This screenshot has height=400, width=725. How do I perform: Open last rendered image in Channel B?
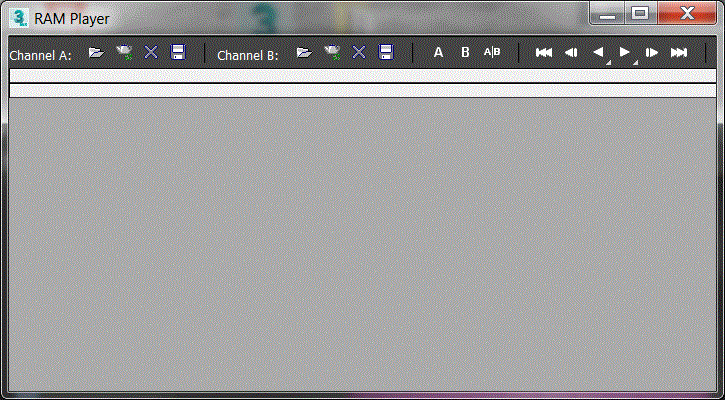332,52
